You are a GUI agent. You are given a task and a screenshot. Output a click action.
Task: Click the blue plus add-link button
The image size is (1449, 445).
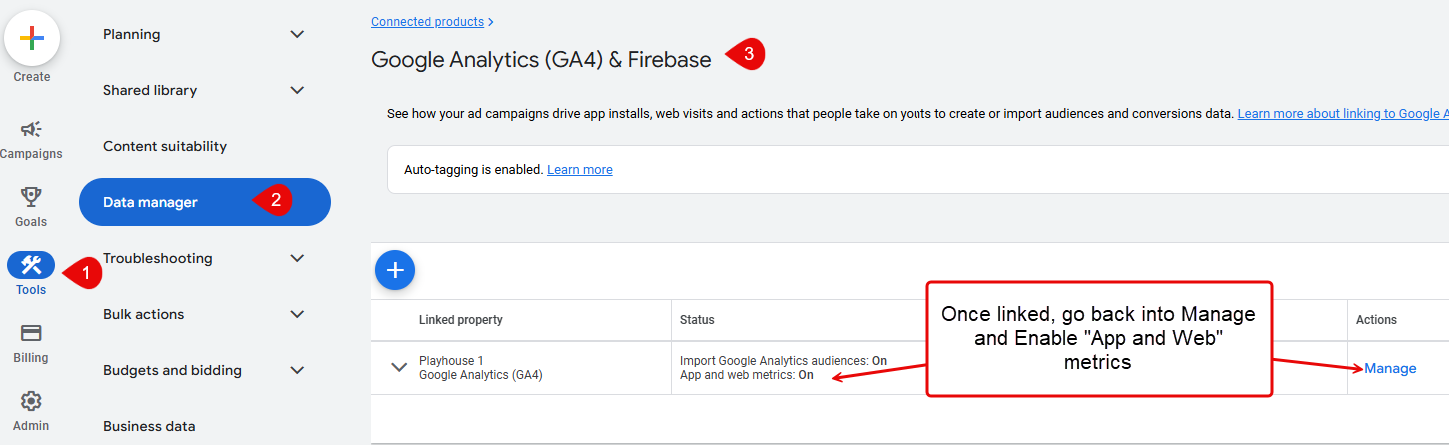coord(395,270)
